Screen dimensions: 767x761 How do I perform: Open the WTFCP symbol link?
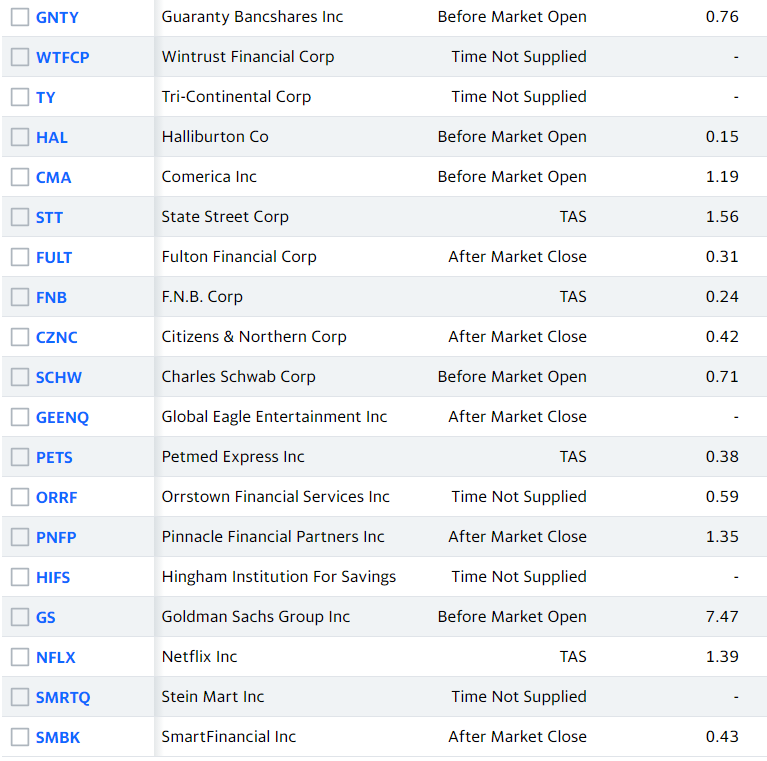(63, 58)
